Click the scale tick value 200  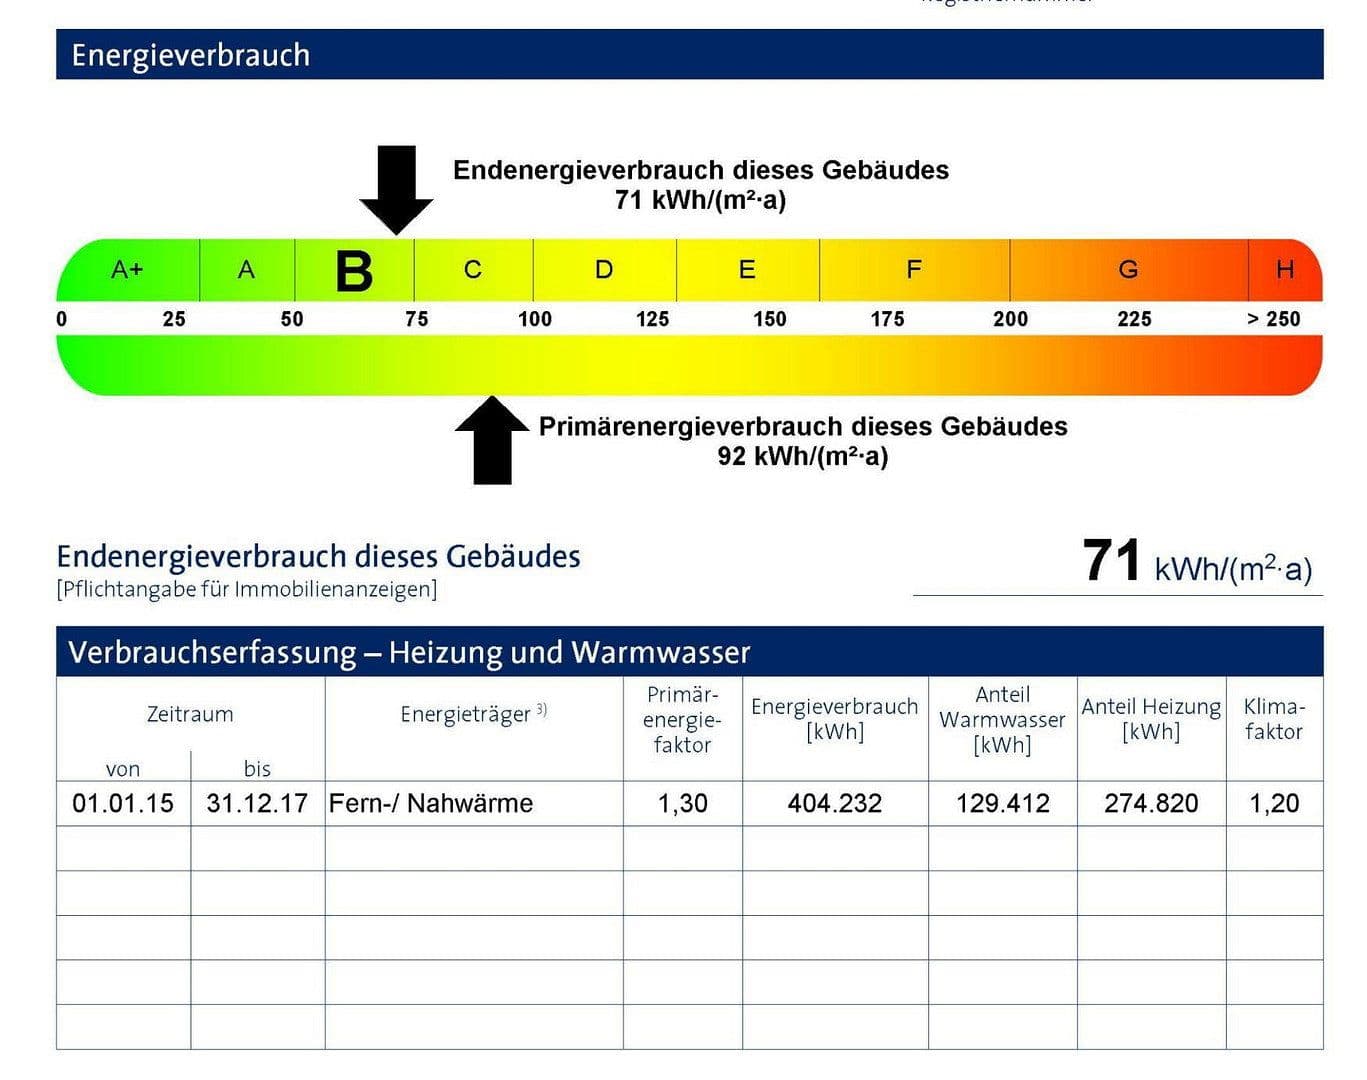pos(1010,319)
